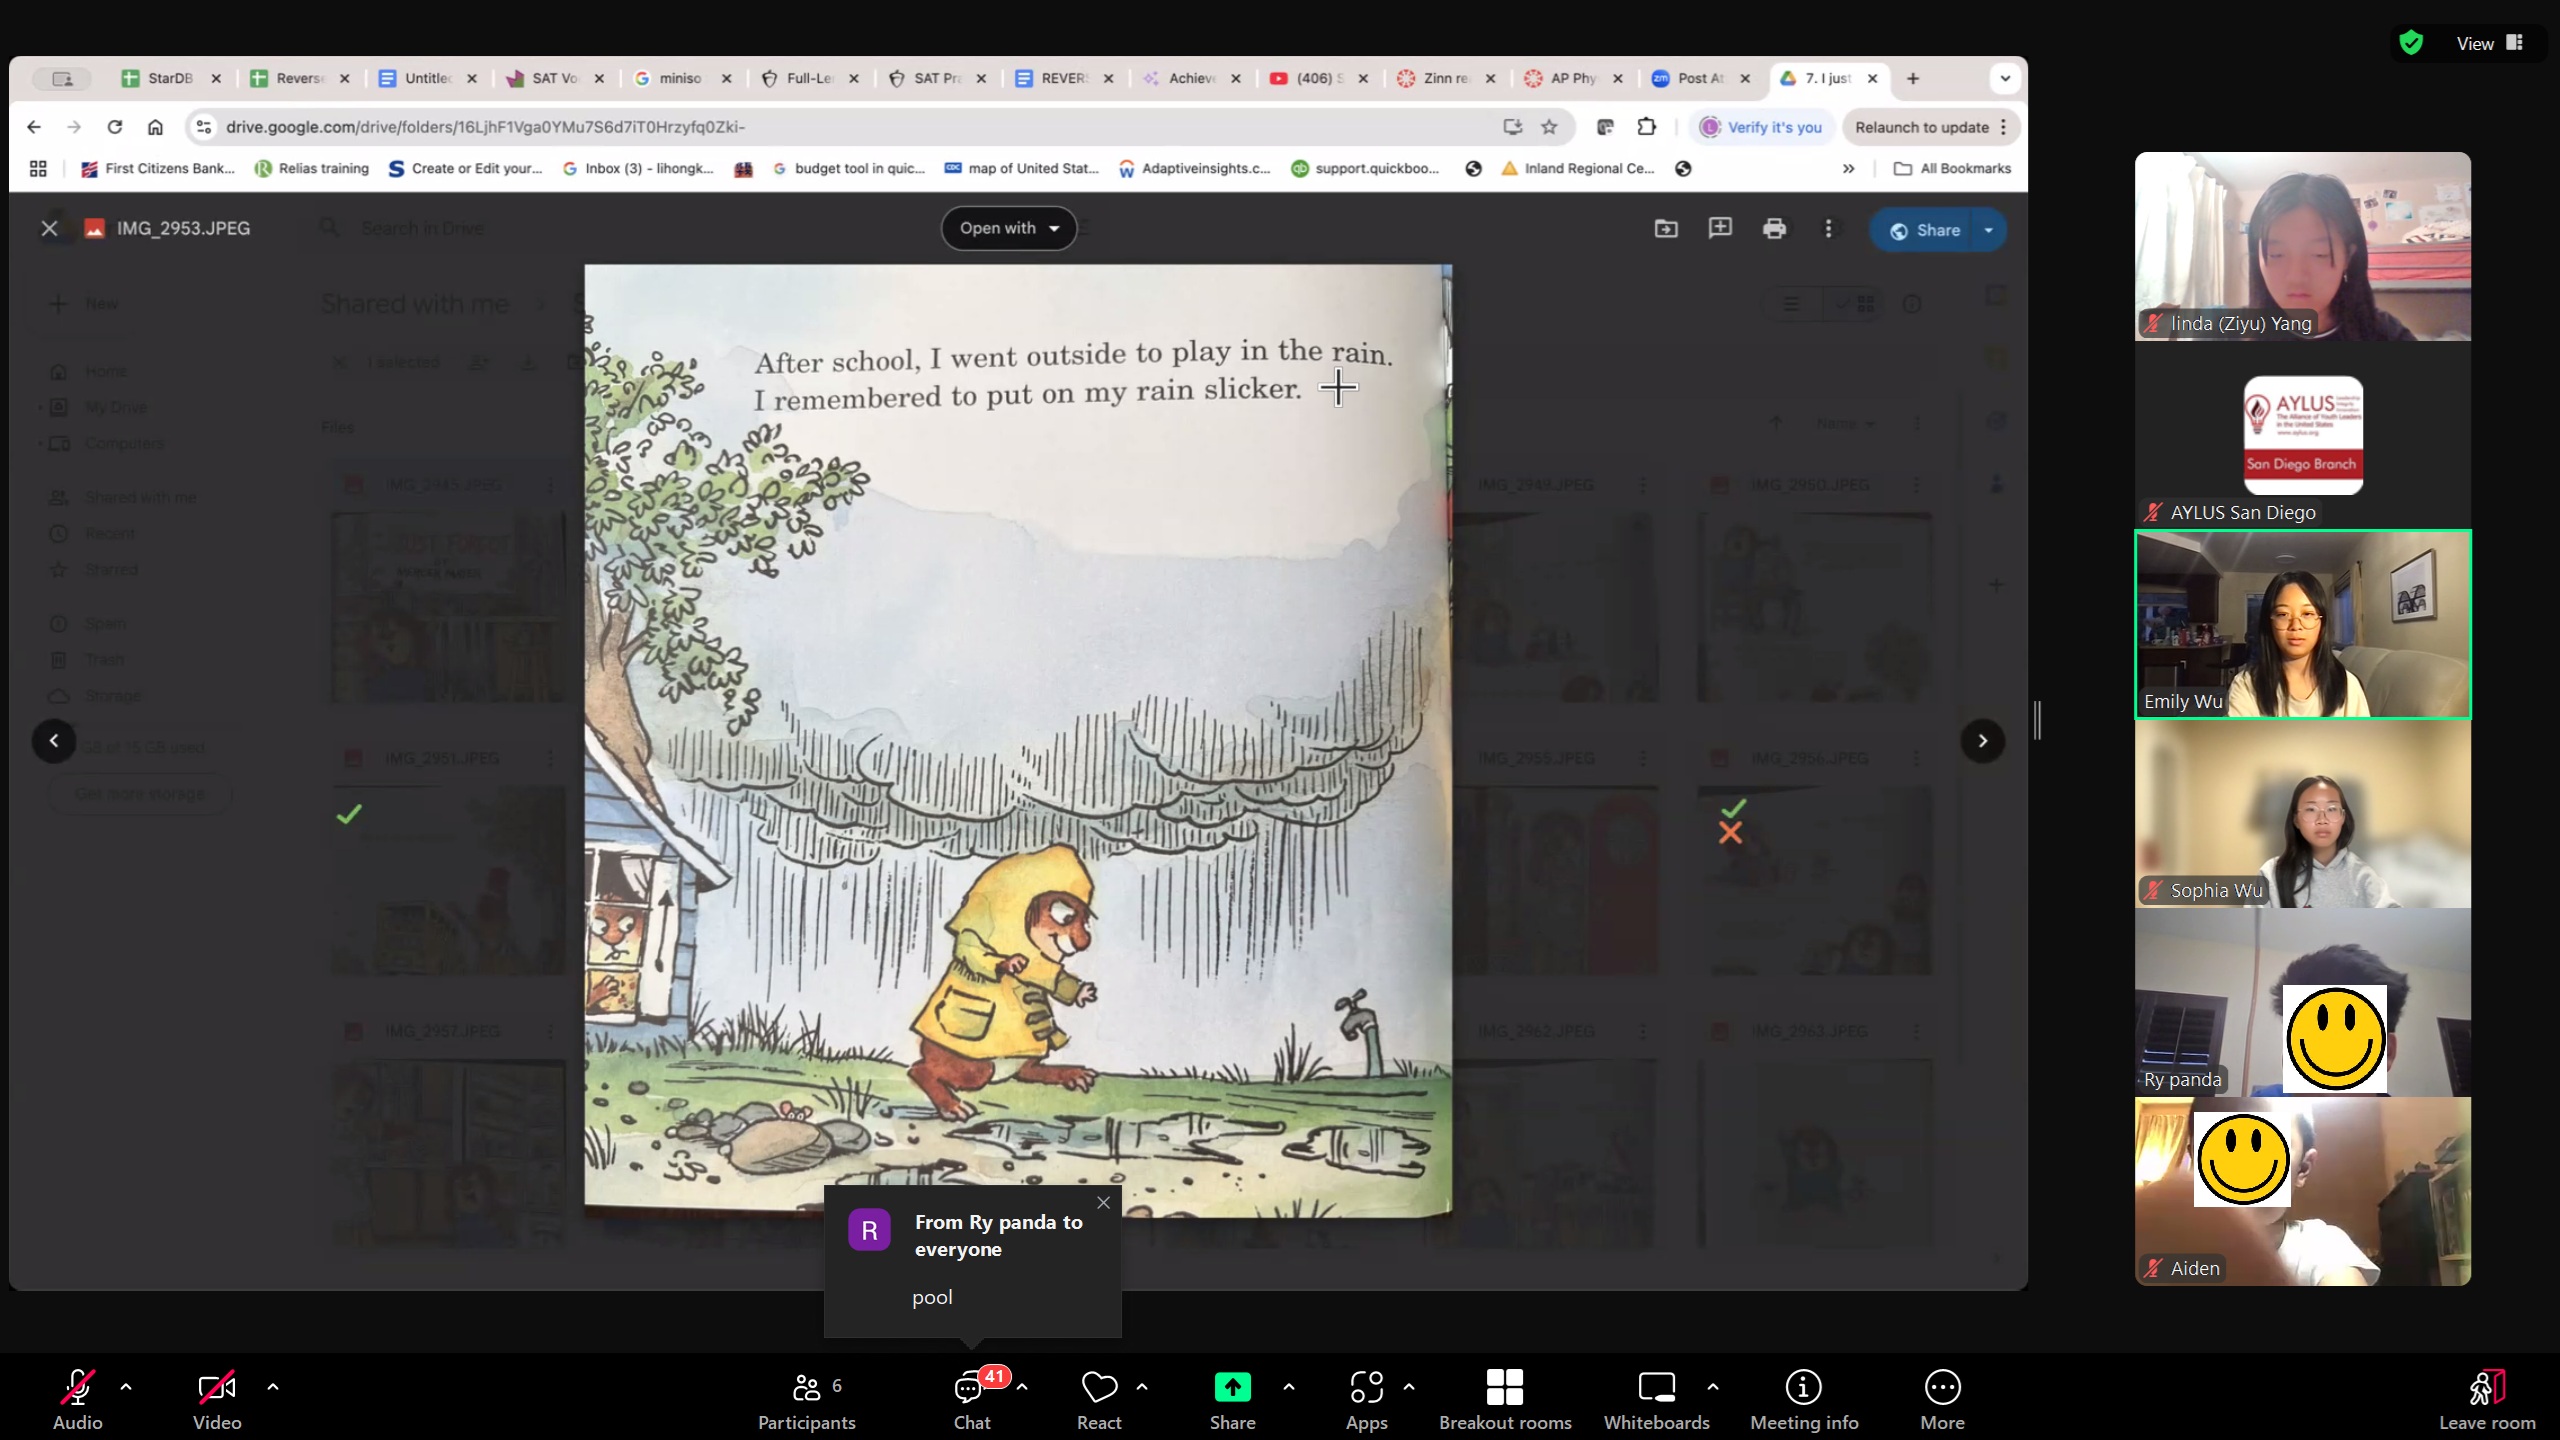Switch to the REVER browser tab
Image resolution: width=2560 pixels, height=1440 pixels.
(x=1062, y=78)
